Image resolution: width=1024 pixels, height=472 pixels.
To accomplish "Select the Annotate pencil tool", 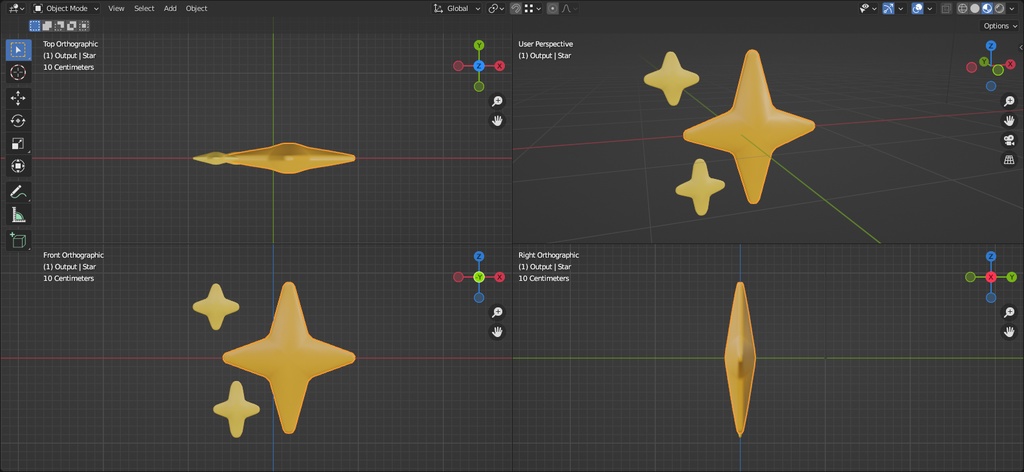I will (18, 192).
